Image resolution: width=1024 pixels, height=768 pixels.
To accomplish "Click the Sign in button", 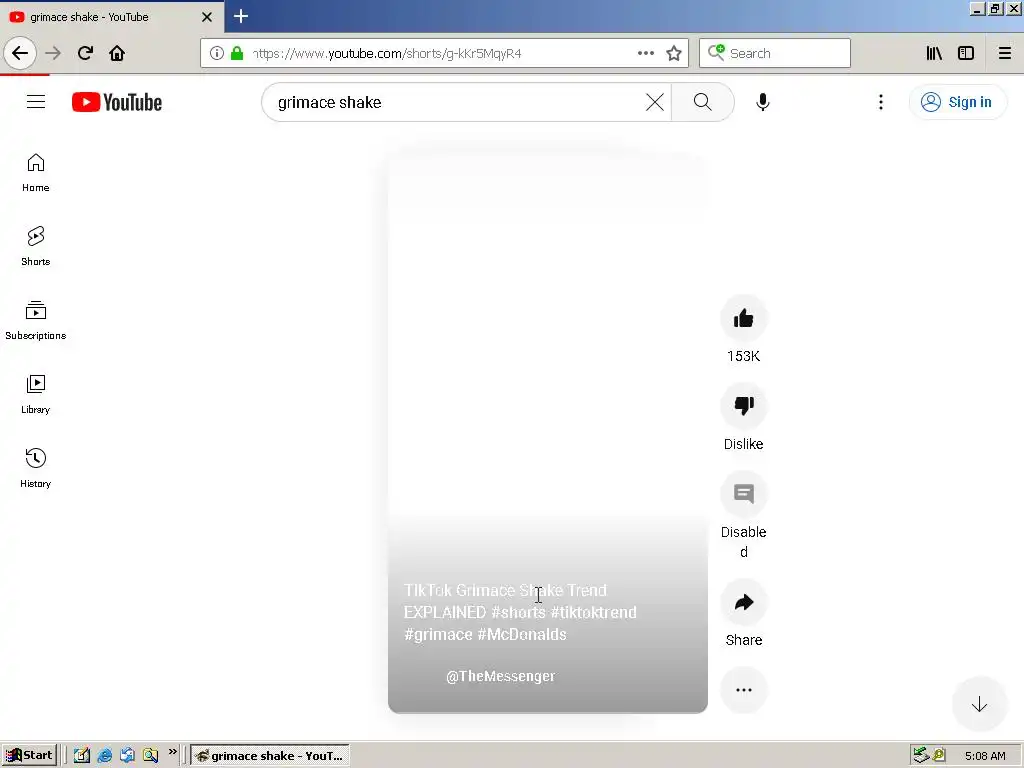I will tap(957, 102).
